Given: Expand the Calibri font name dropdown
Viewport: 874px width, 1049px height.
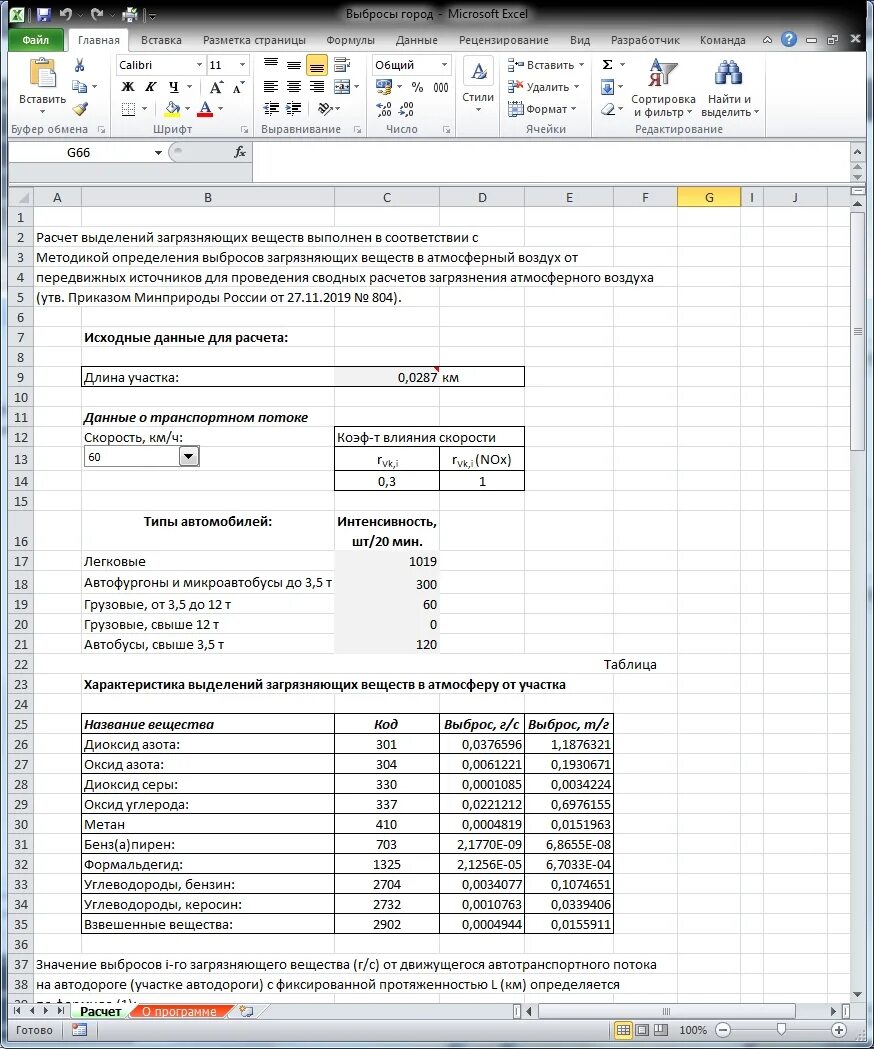Looking at the screenshot, I should click(x=199, y=65).
